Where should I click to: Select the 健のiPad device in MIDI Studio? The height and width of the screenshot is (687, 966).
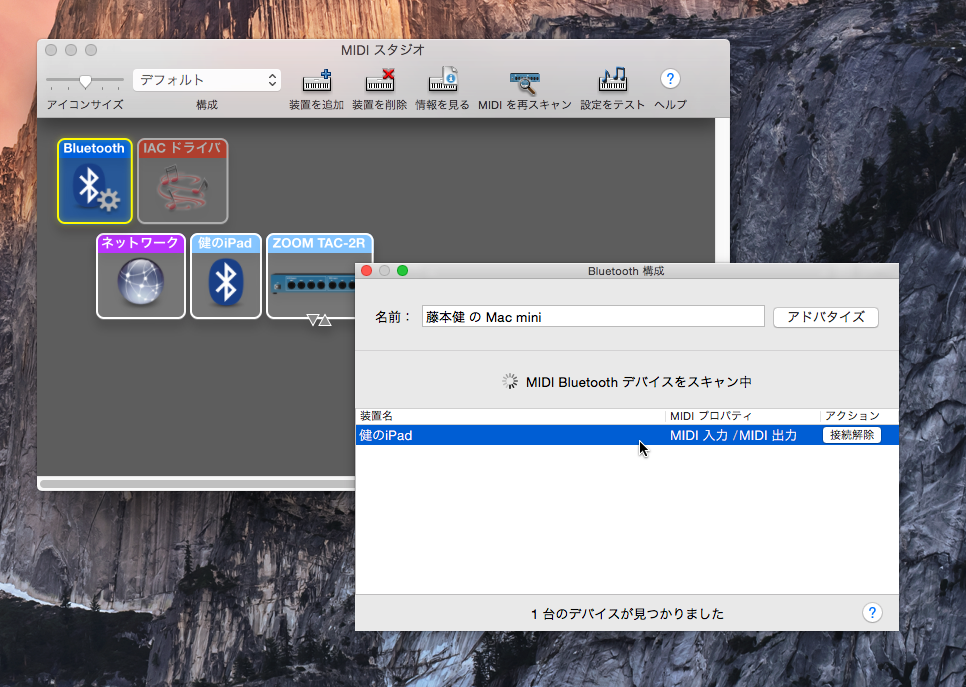tap(225, 276)
